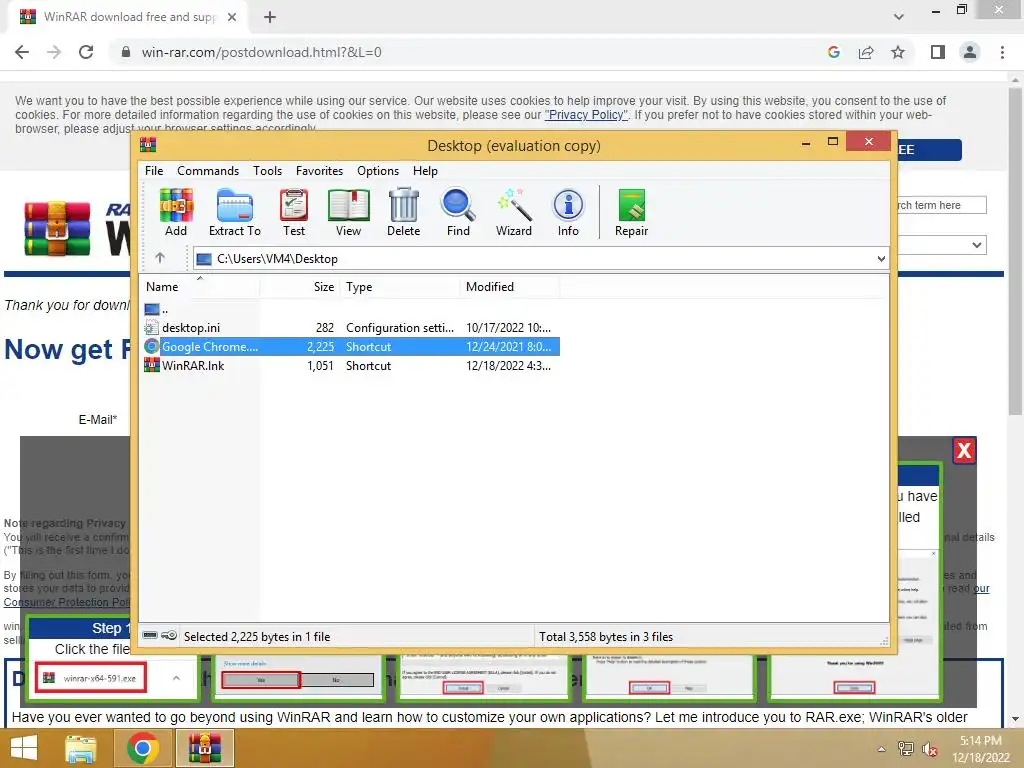Viewport: 1024px width, 768px height.
Task: Open the File menu
Action: [x=154, y=170]
